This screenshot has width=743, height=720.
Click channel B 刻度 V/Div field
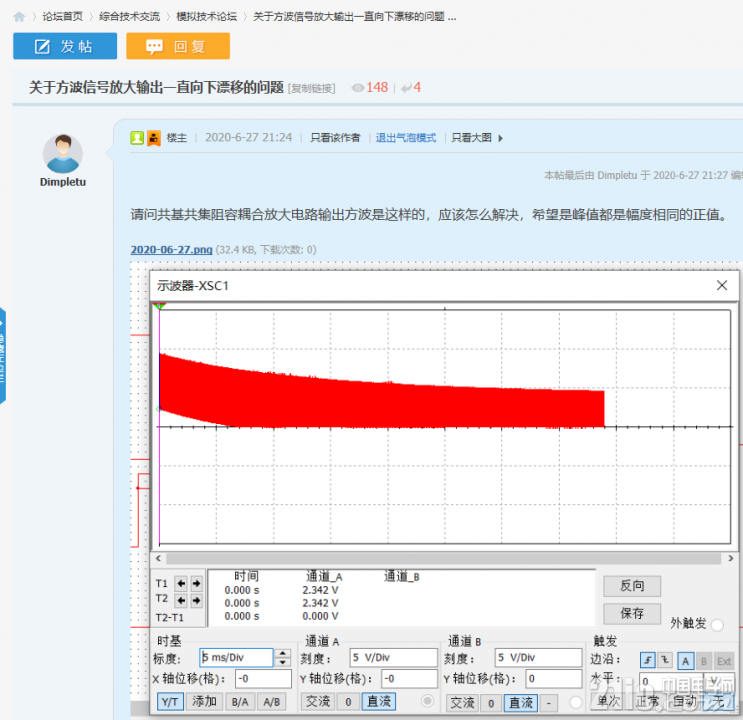[x=538, y=657]
